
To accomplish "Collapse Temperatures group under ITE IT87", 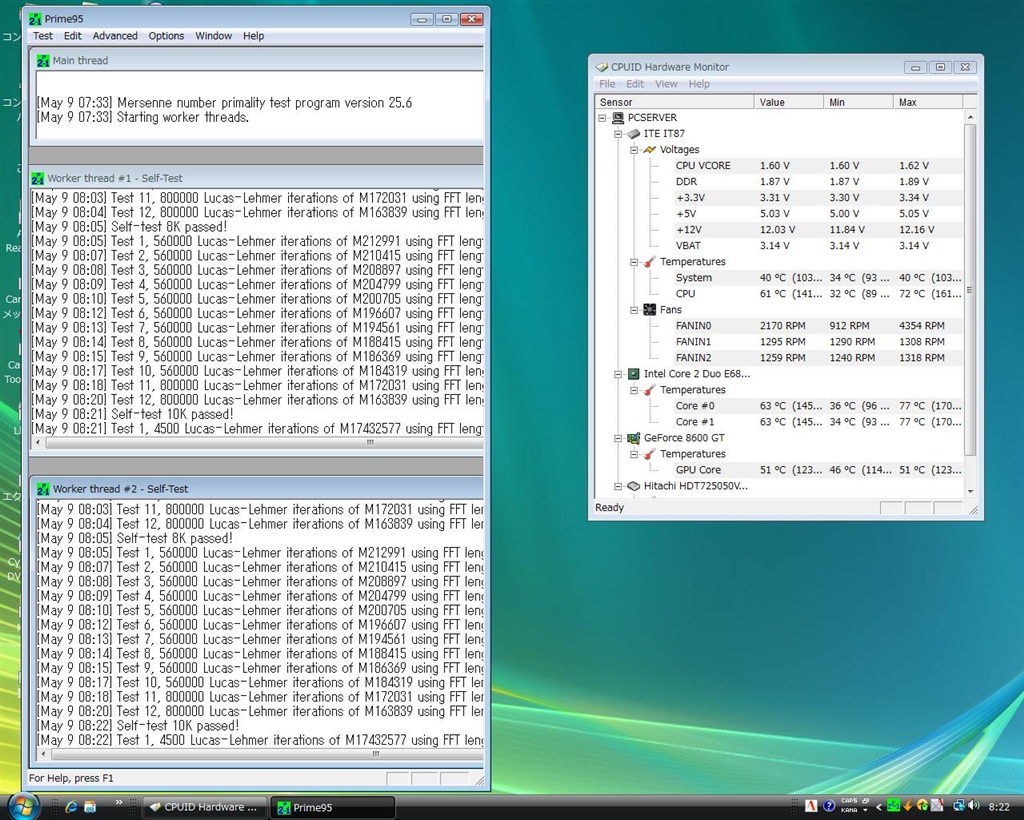I will pos(633,262).
